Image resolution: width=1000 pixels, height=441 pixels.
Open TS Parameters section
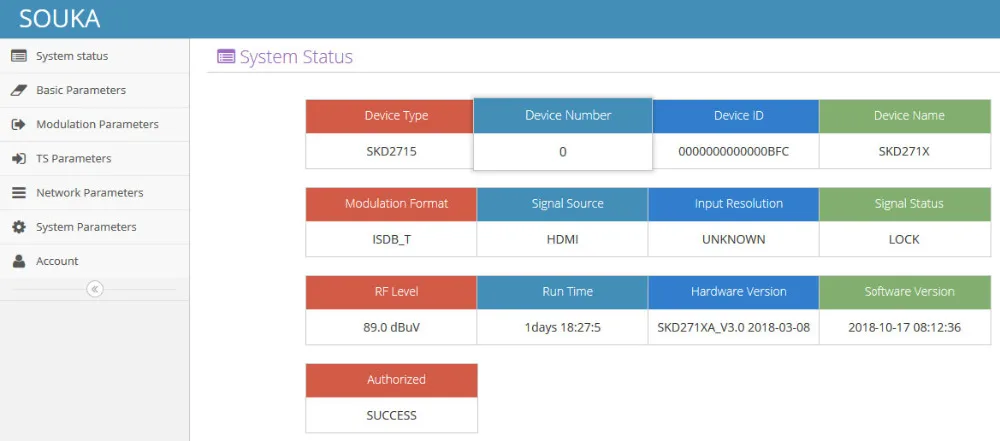click(94, 158)
